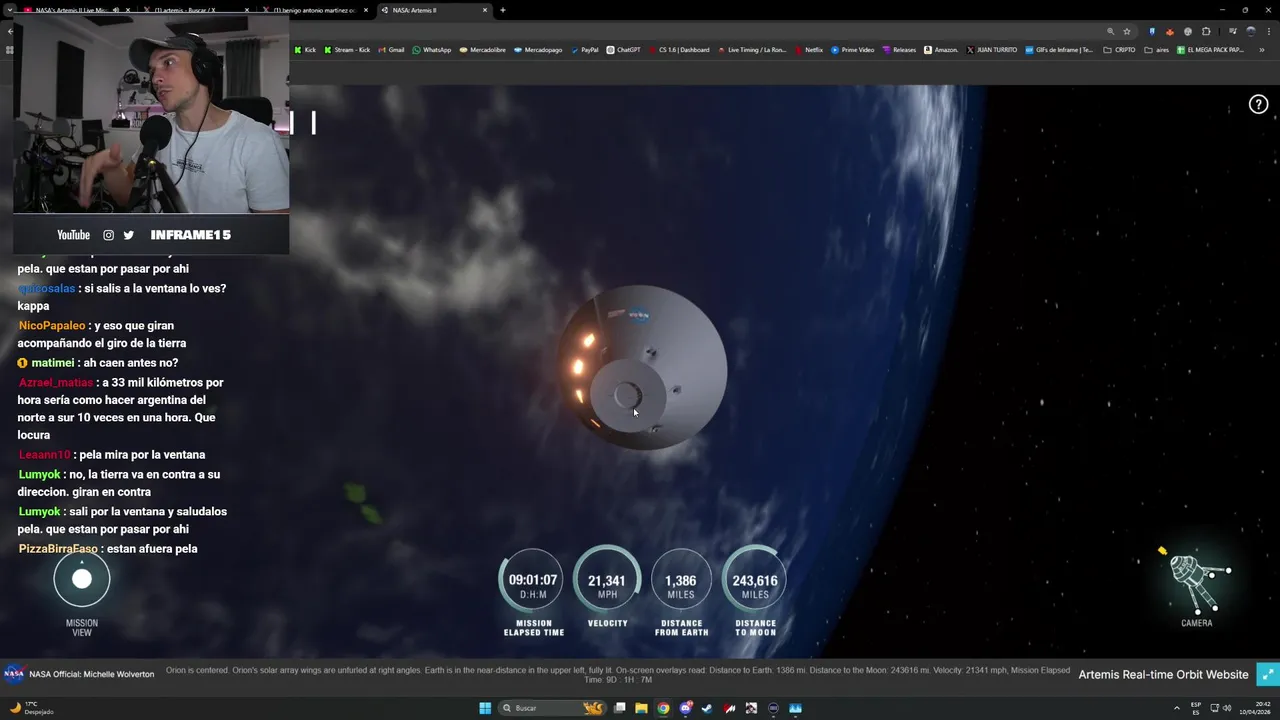Open the ChatGPT bookmark
The width and height of the screenshot is (1280, 720).
623,49
